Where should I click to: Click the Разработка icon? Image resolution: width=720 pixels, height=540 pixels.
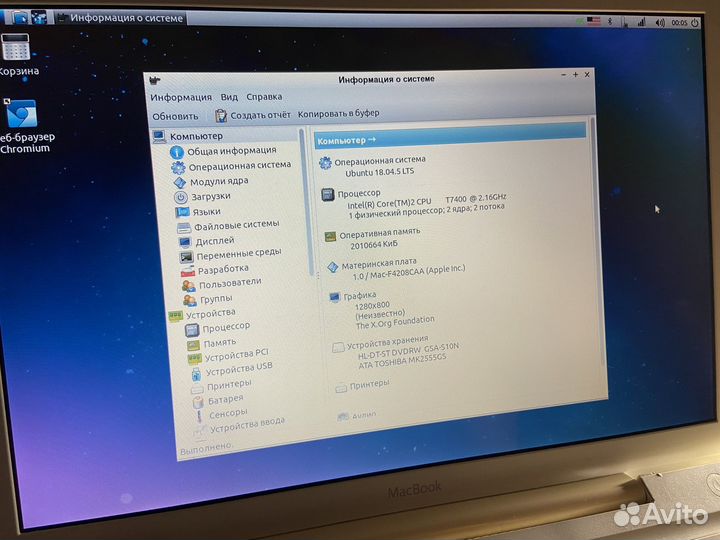[x=188, y=271]
